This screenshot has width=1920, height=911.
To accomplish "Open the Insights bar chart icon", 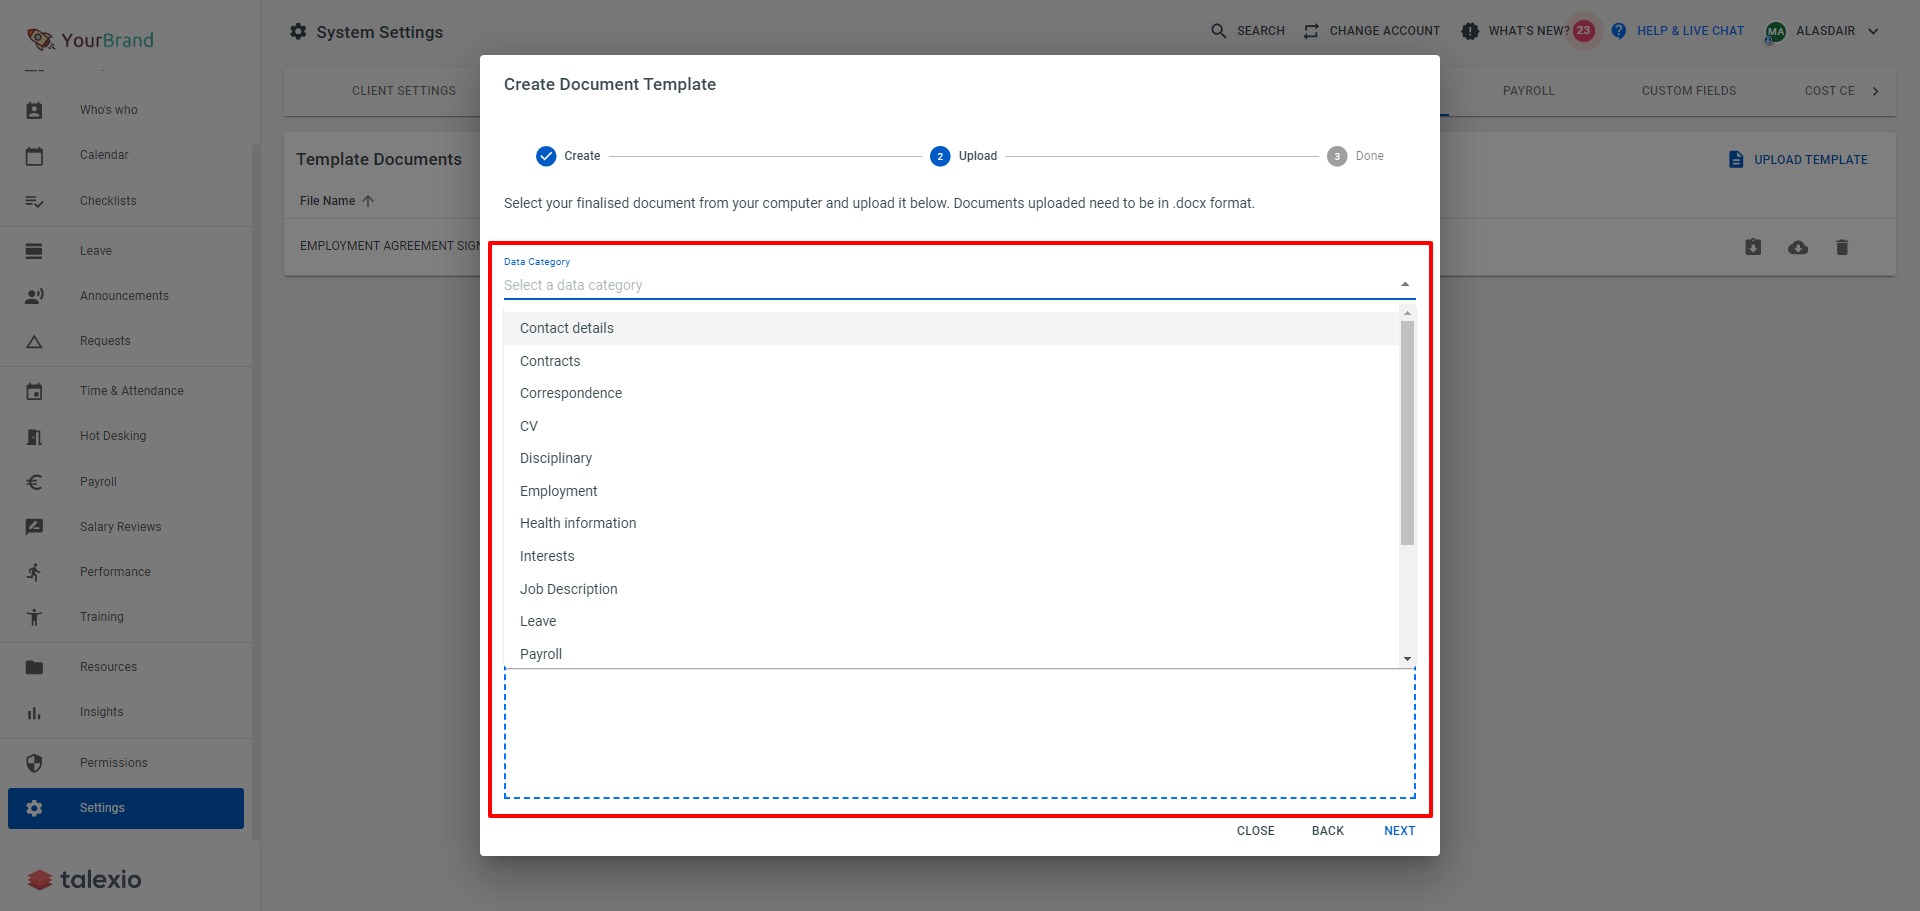I will pyautogui.click(x=34, y=712).
